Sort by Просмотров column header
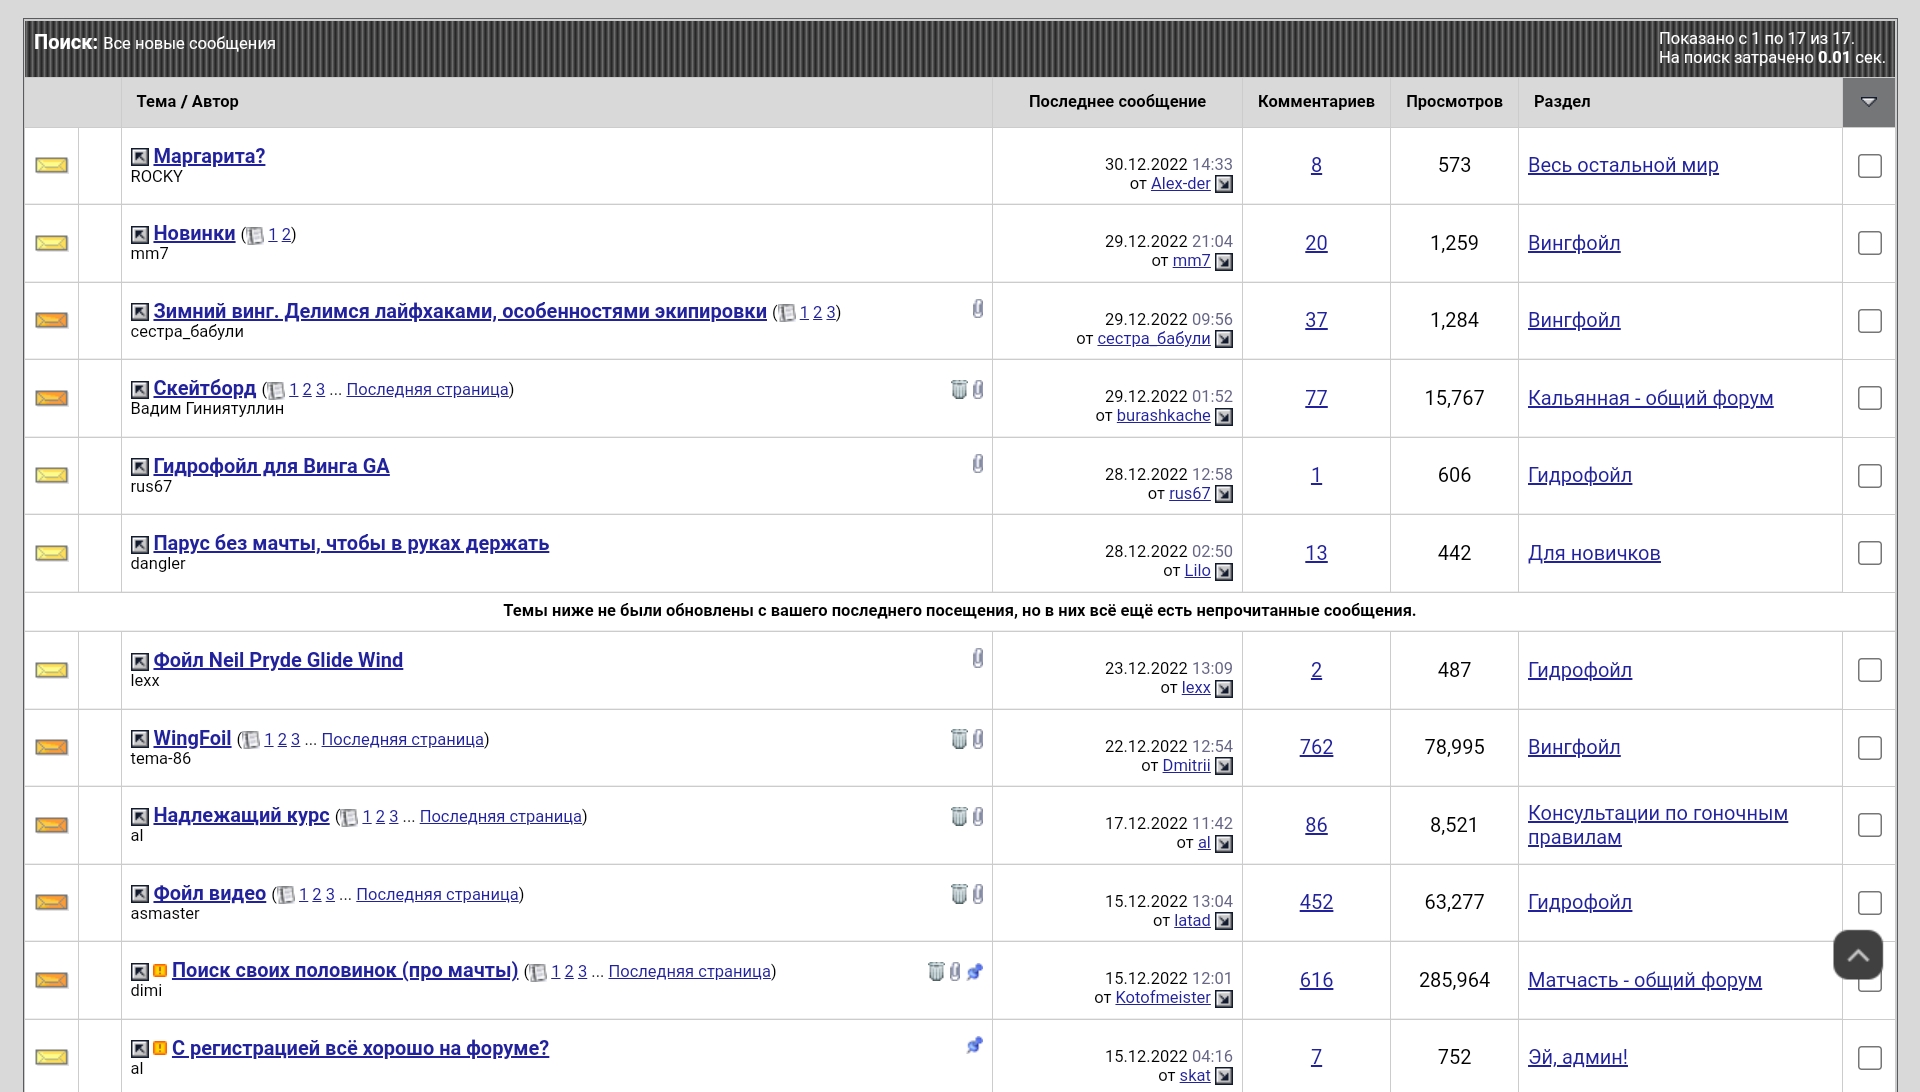The image size is (1920, 1092). (1454, 102)
